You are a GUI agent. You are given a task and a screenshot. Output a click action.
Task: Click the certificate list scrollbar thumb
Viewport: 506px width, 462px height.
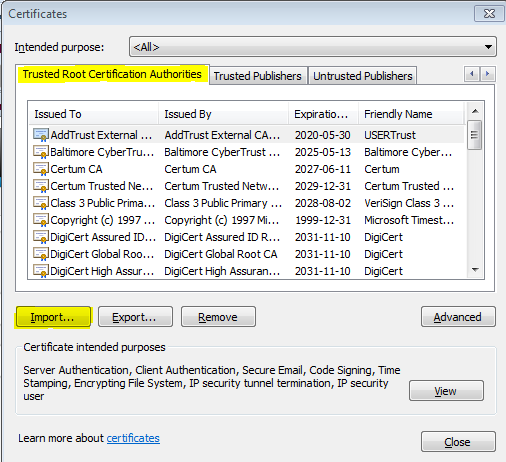pyautogui.click(x=474, y=135)
